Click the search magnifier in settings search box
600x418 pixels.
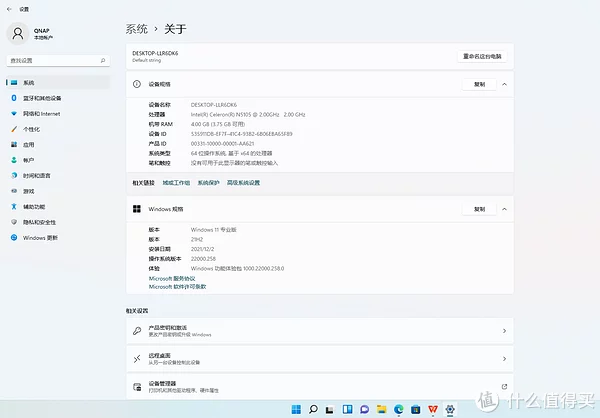point(103,60)
